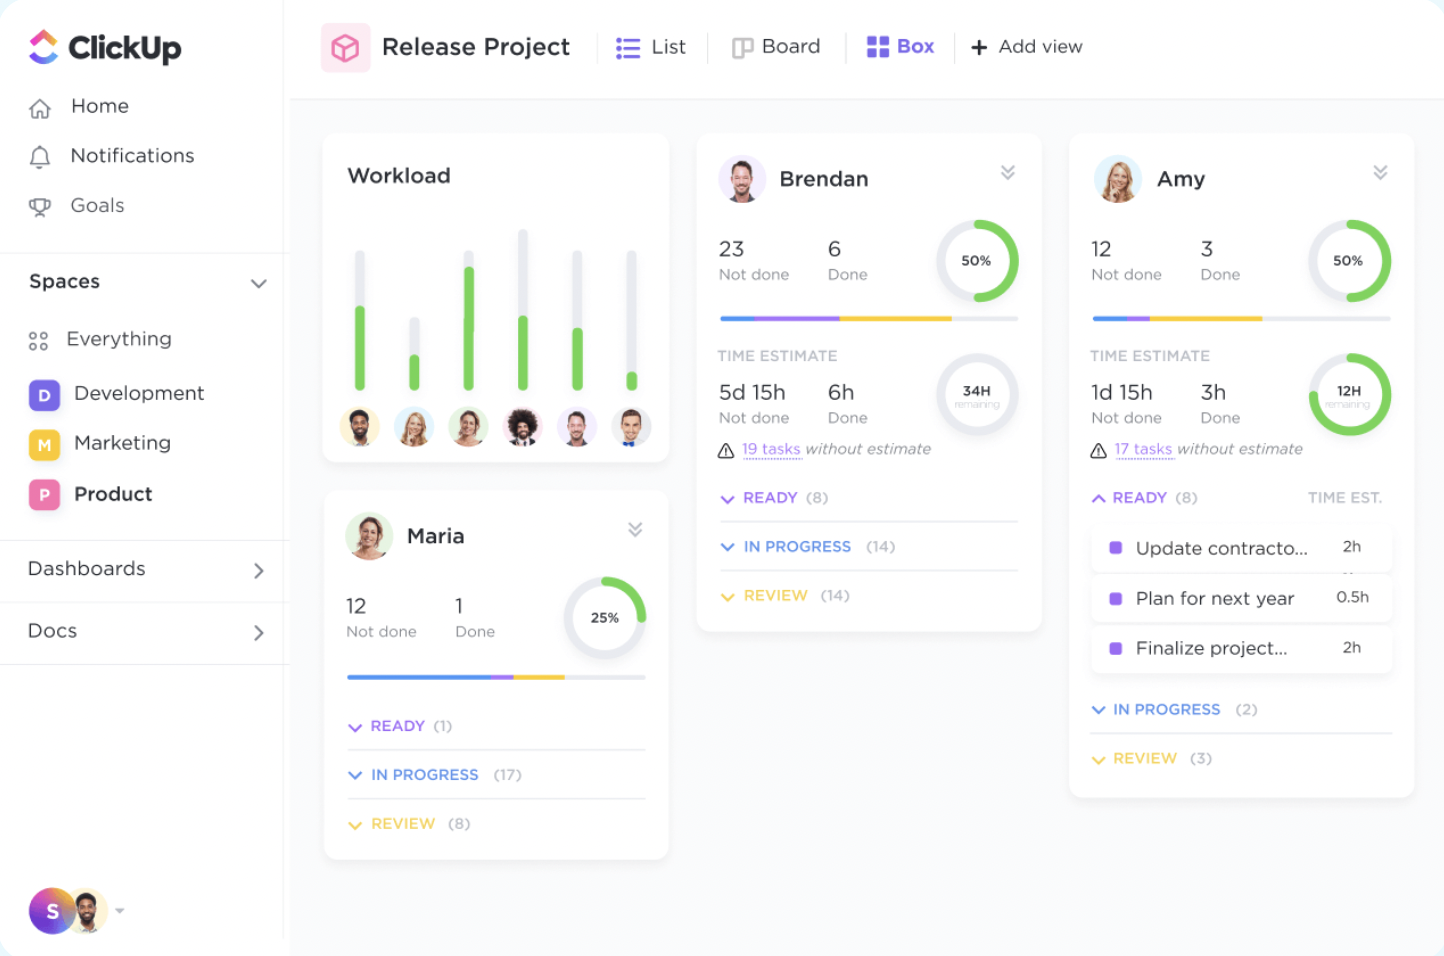The width and height of the screenshot is (1444, 956).
Task: Switch to the Board view tab
Action: pos(776,47)
